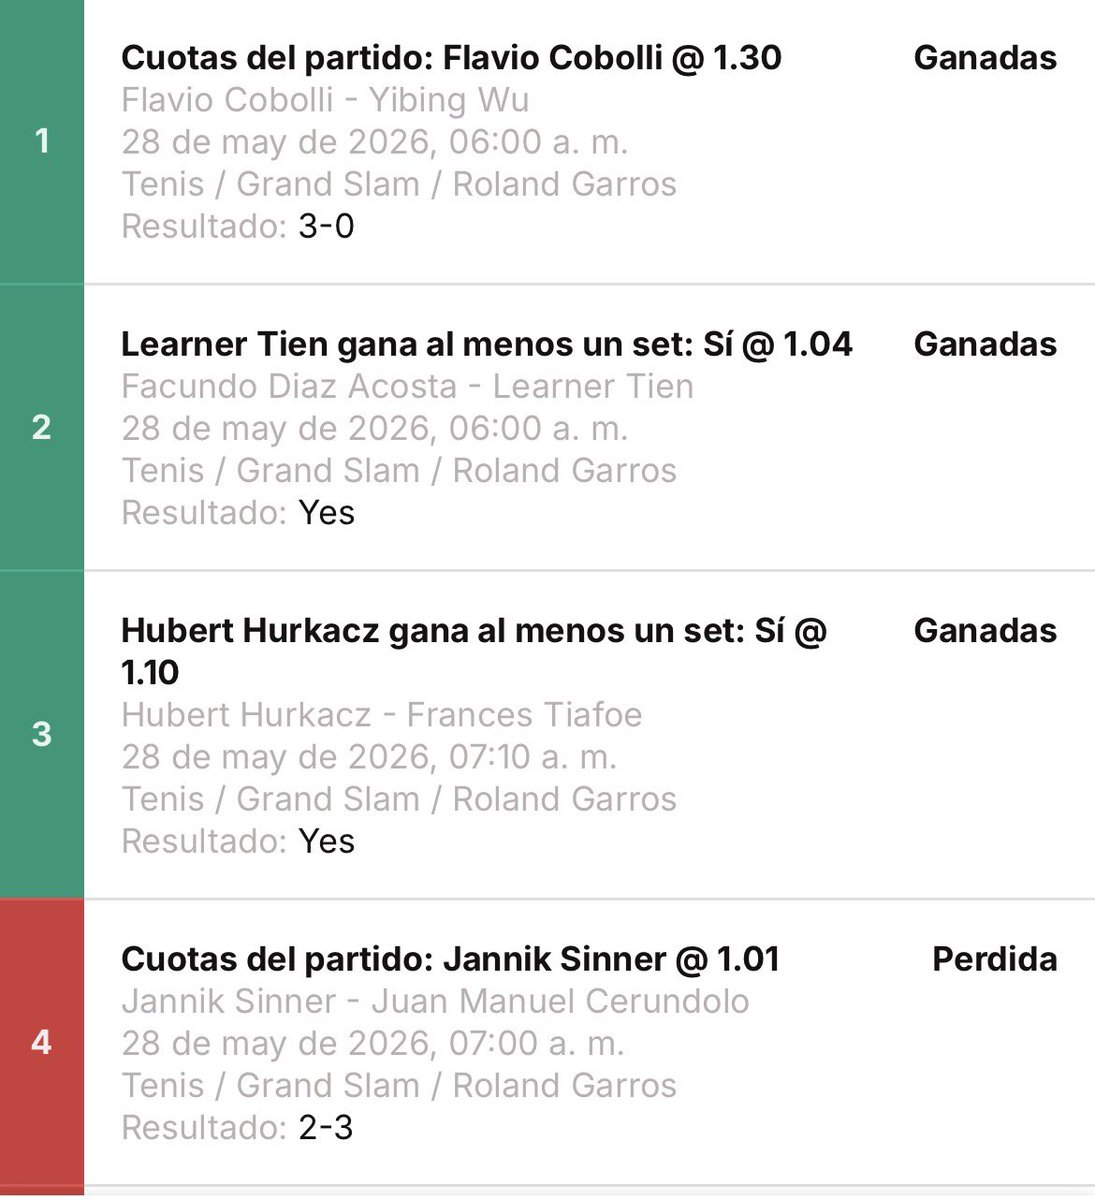Click the Ganadas status of the Hurkacz bet
The image size is (1095, 1200).
click(985, 631)
